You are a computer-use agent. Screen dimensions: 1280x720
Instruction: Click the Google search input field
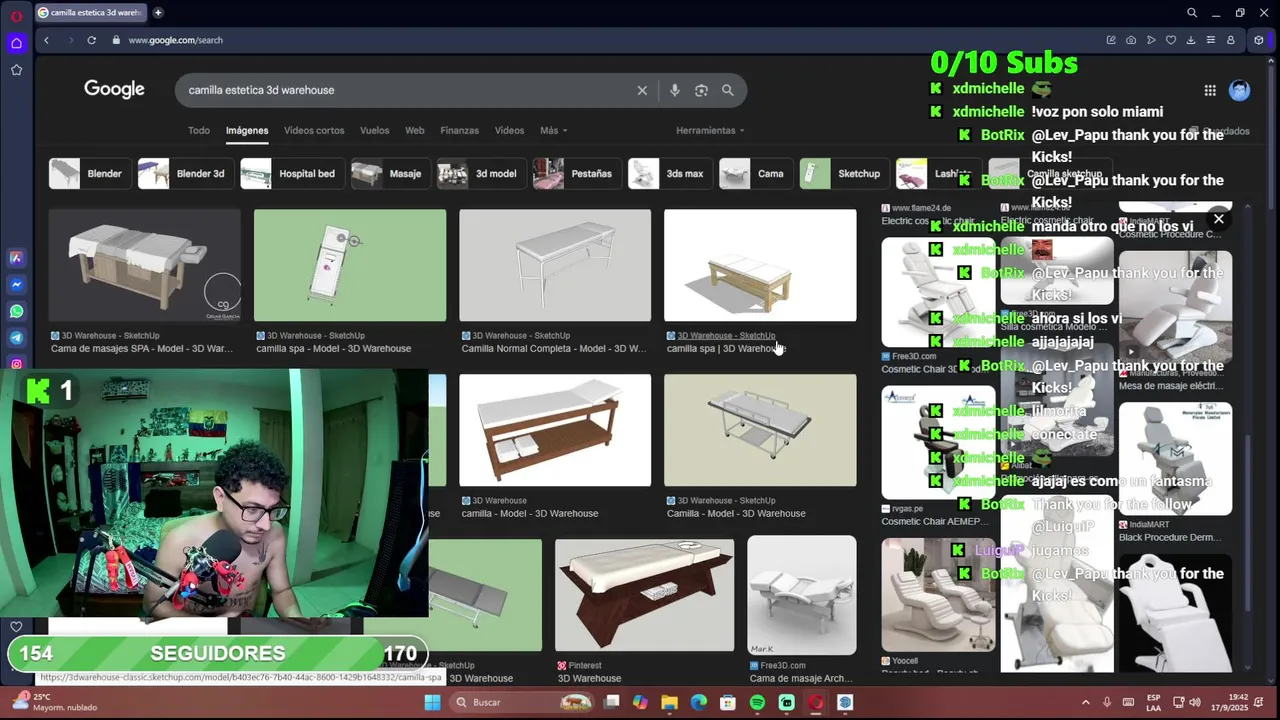coord(408,90)
